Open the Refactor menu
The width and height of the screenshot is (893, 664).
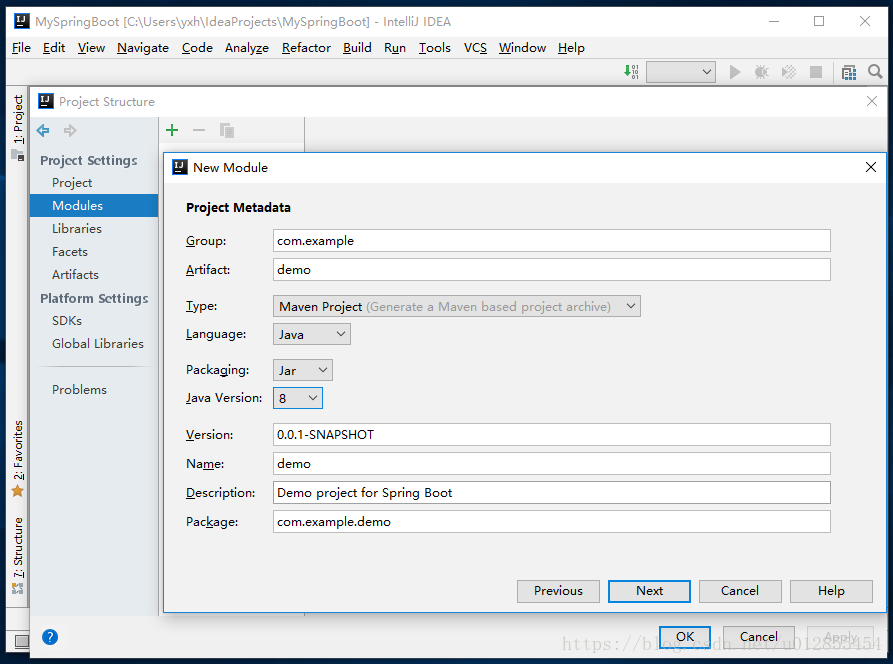click(x=306, y=48)
